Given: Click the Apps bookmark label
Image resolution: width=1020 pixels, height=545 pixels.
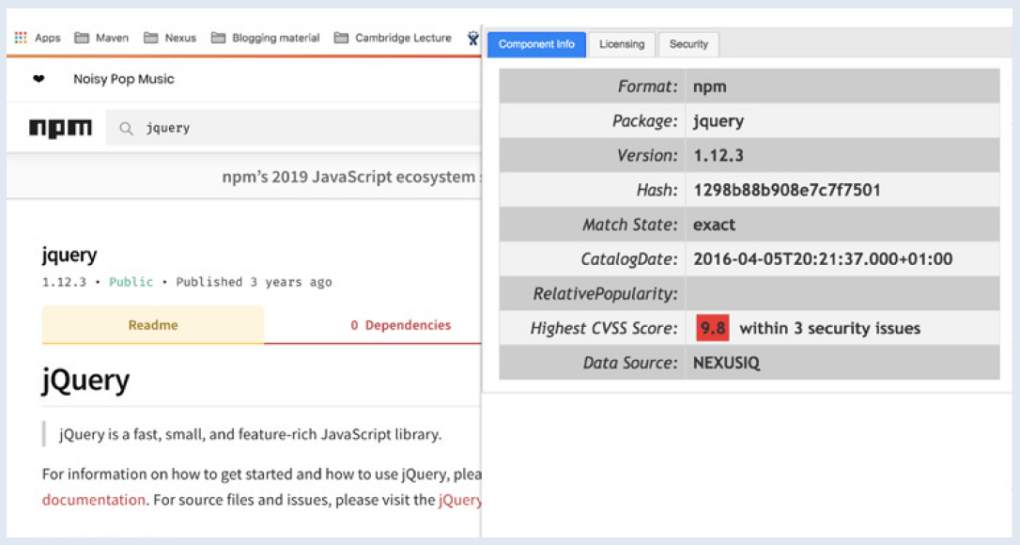Looking at the screenshot, I should pos(47,38).
